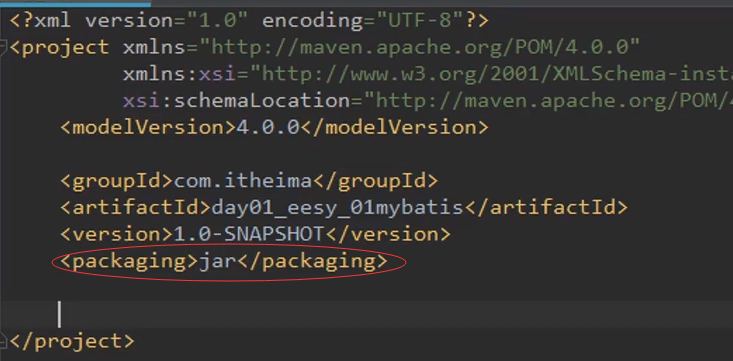
Task: Click the xsi:schemaLocation attribute line
Action: click(x=428, y=101)
